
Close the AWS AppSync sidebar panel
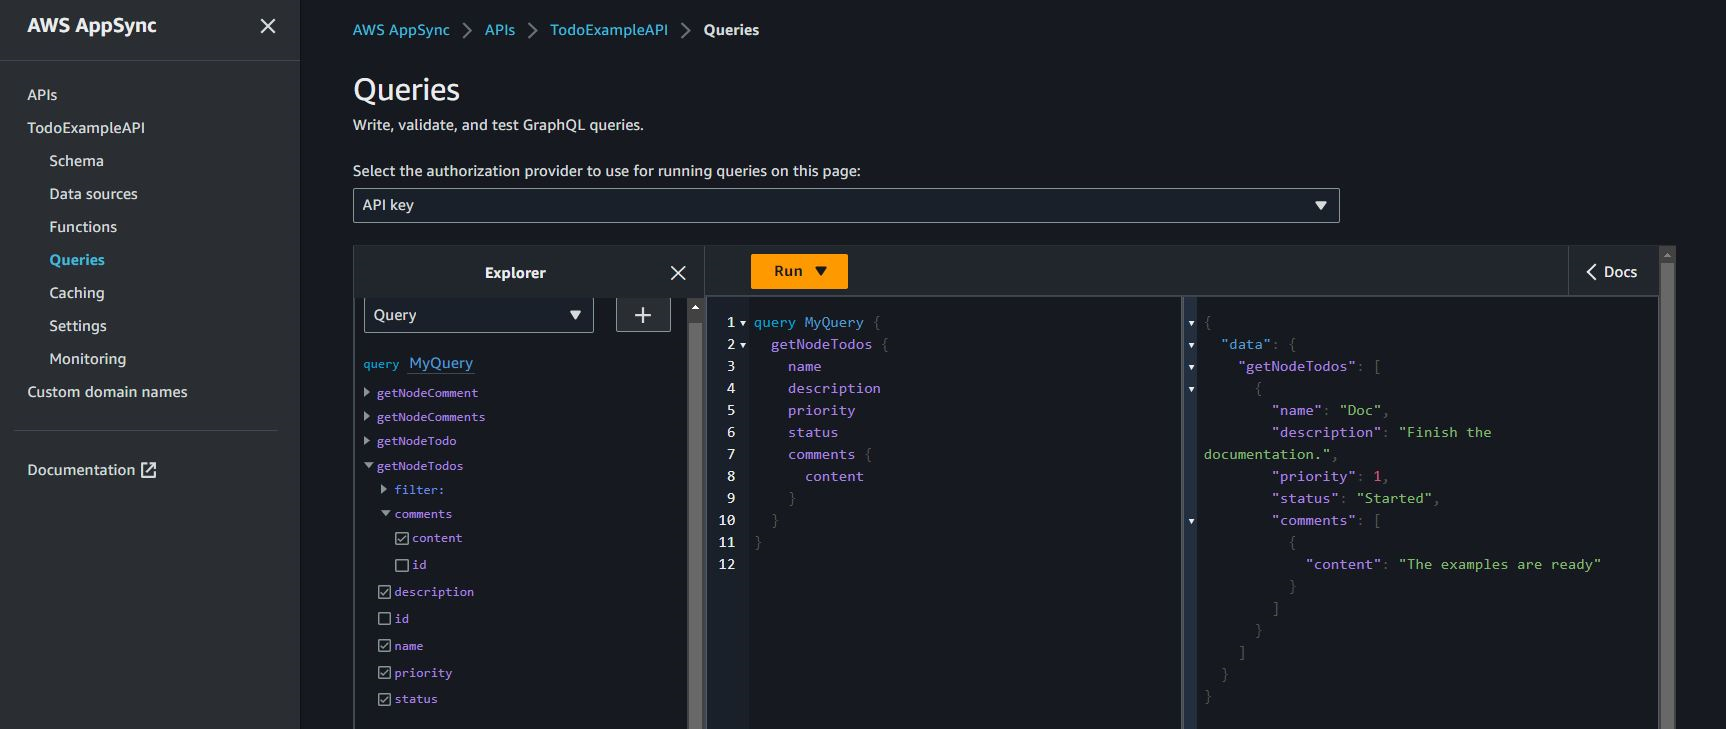267,26
